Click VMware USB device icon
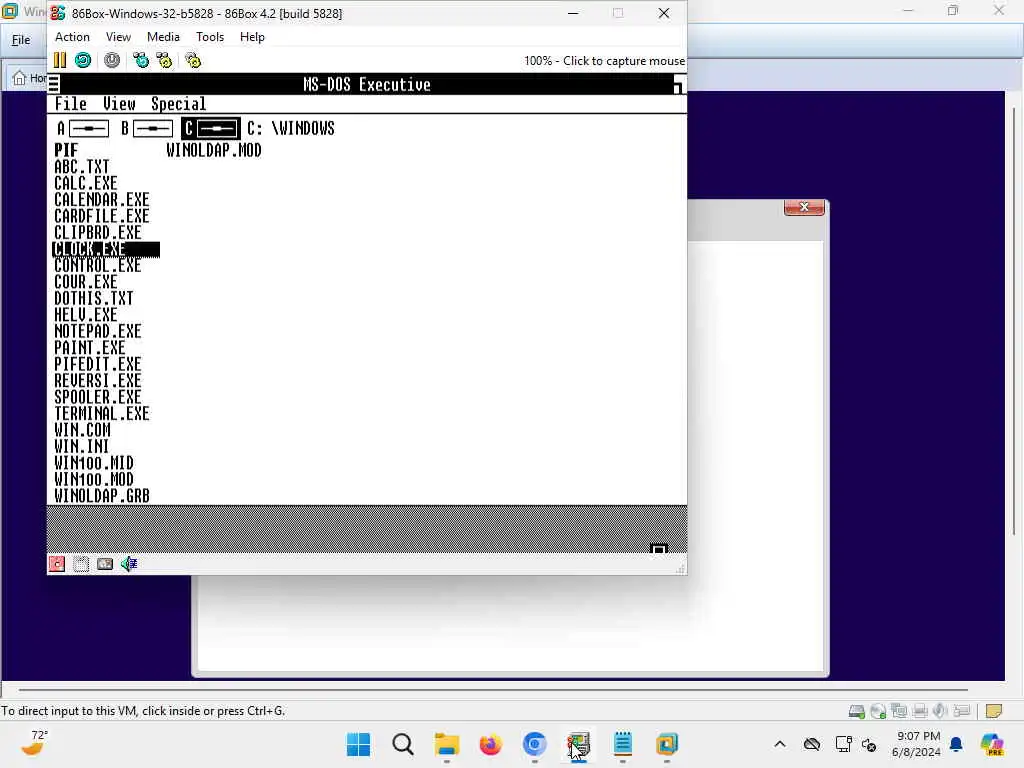This screenshot has height=768, width=1024. point(961,711)
